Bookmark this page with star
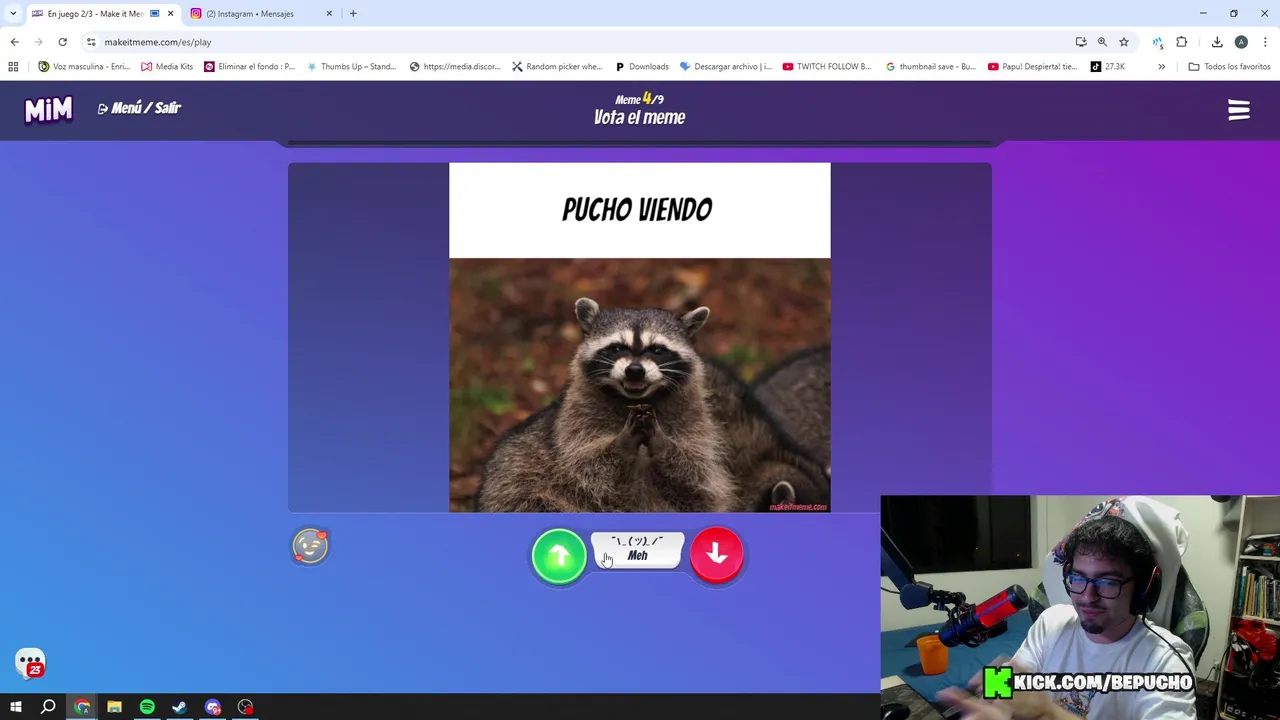This screenshot has width=1280, height=720. pos(1124,42)
